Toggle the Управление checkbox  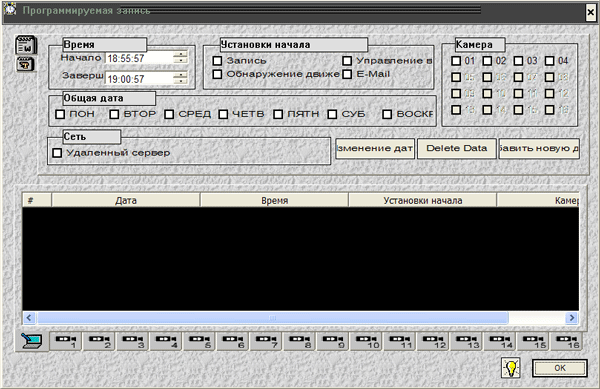tap(347, 60)
